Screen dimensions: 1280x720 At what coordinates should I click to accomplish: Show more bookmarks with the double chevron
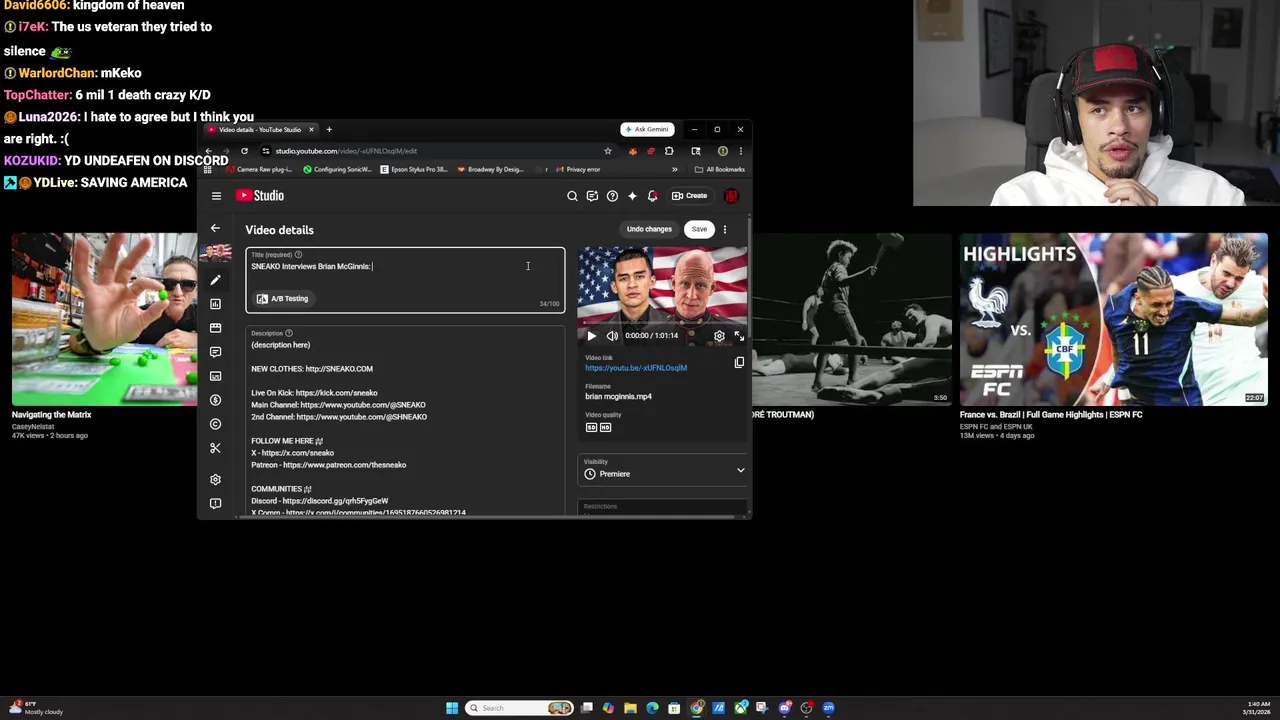[x=674, y=169]
